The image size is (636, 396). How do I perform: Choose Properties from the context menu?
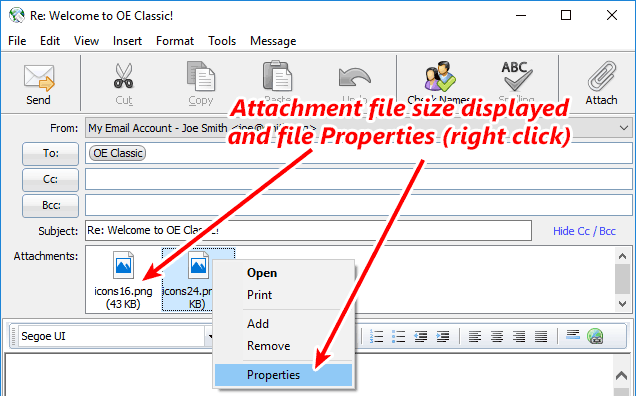click(x=284, y=375)
